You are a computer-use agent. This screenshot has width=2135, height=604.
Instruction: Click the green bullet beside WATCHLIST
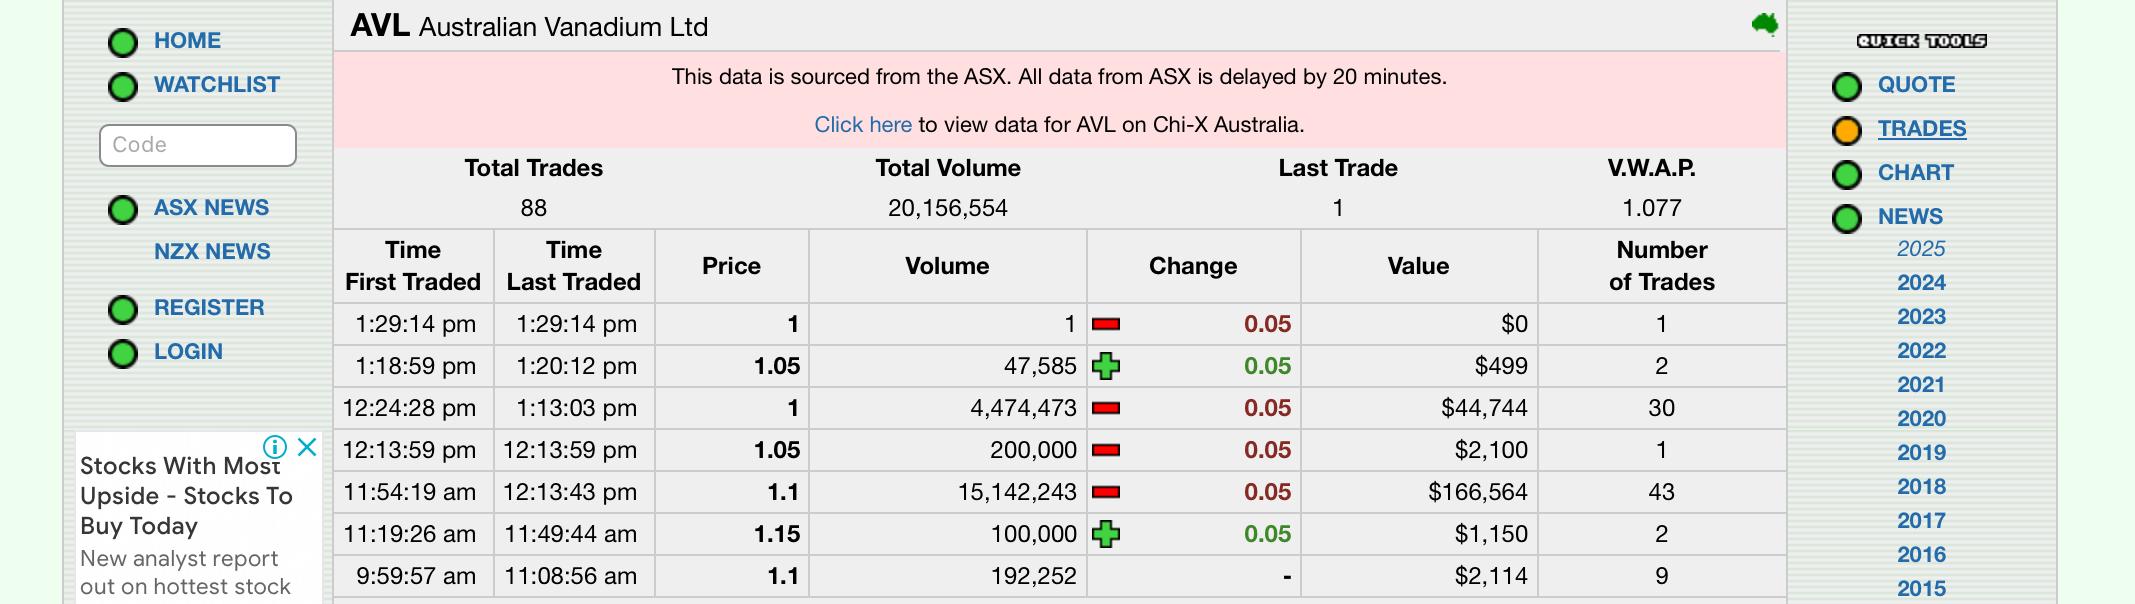click(x=123, y=87)
